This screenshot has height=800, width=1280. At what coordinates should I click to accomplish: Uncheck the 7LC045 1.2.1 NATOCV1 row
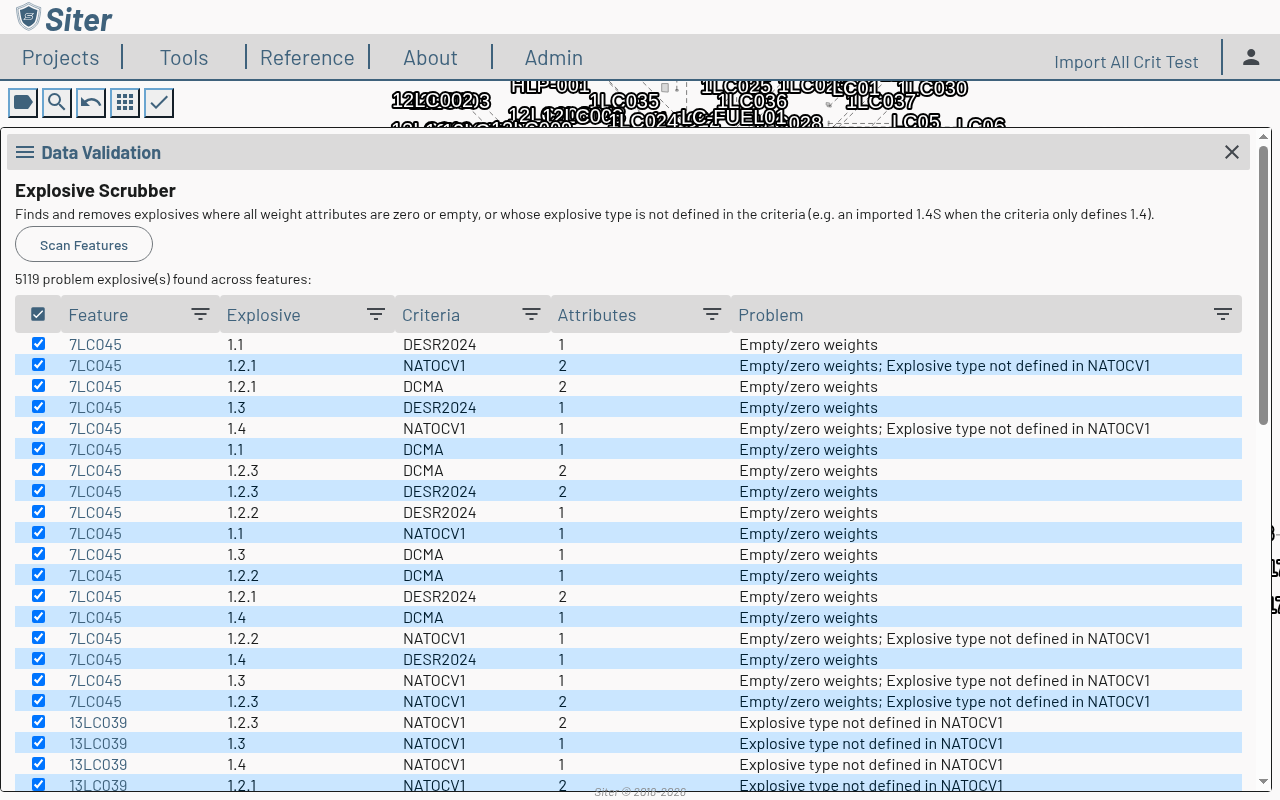click(38, 365)
